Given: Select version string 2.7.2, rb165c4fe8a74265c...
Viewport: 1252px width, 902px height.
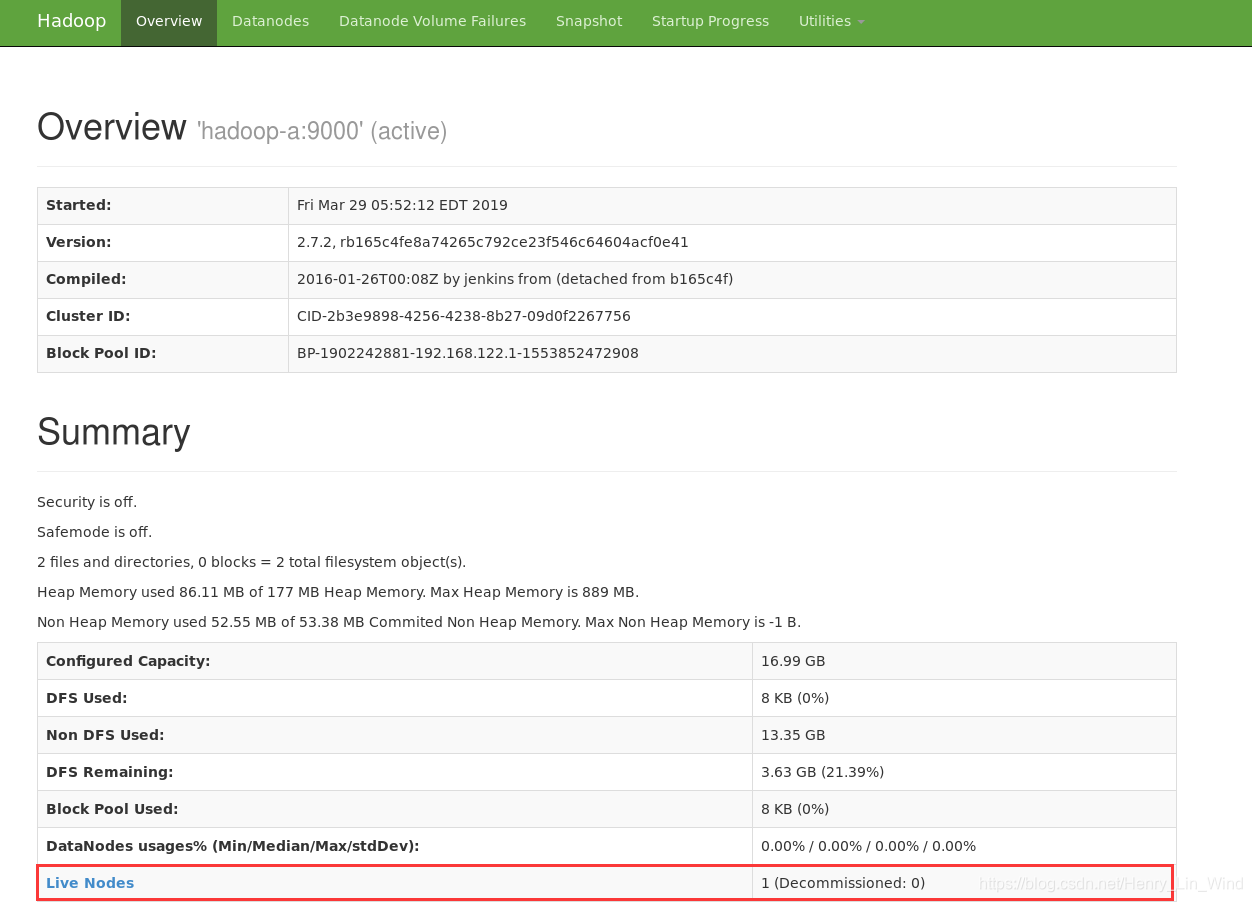Looking at the screenshot, I should tap(493, 242).
